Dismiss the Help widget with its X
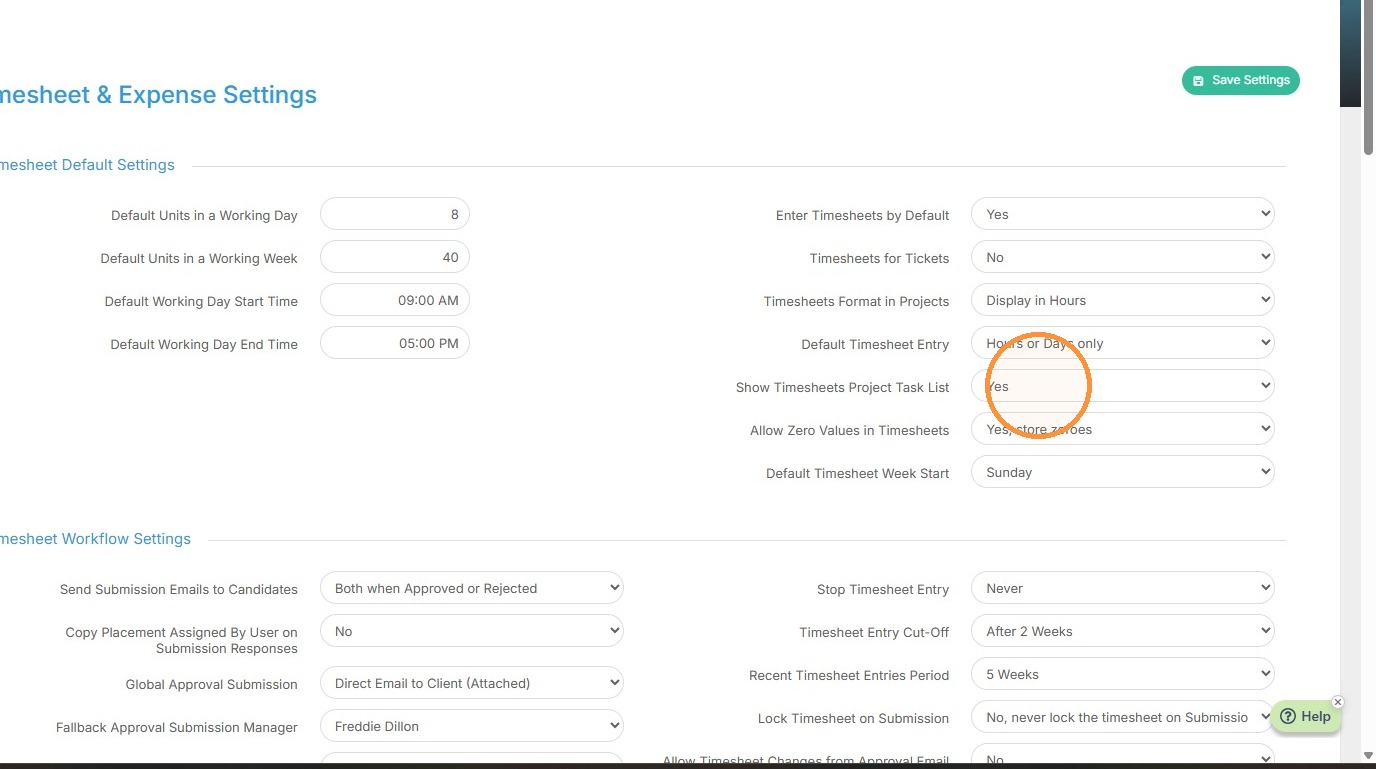Image resolution: width=1376 pixels, height=769 pixels. click(x=1338, y=702)
